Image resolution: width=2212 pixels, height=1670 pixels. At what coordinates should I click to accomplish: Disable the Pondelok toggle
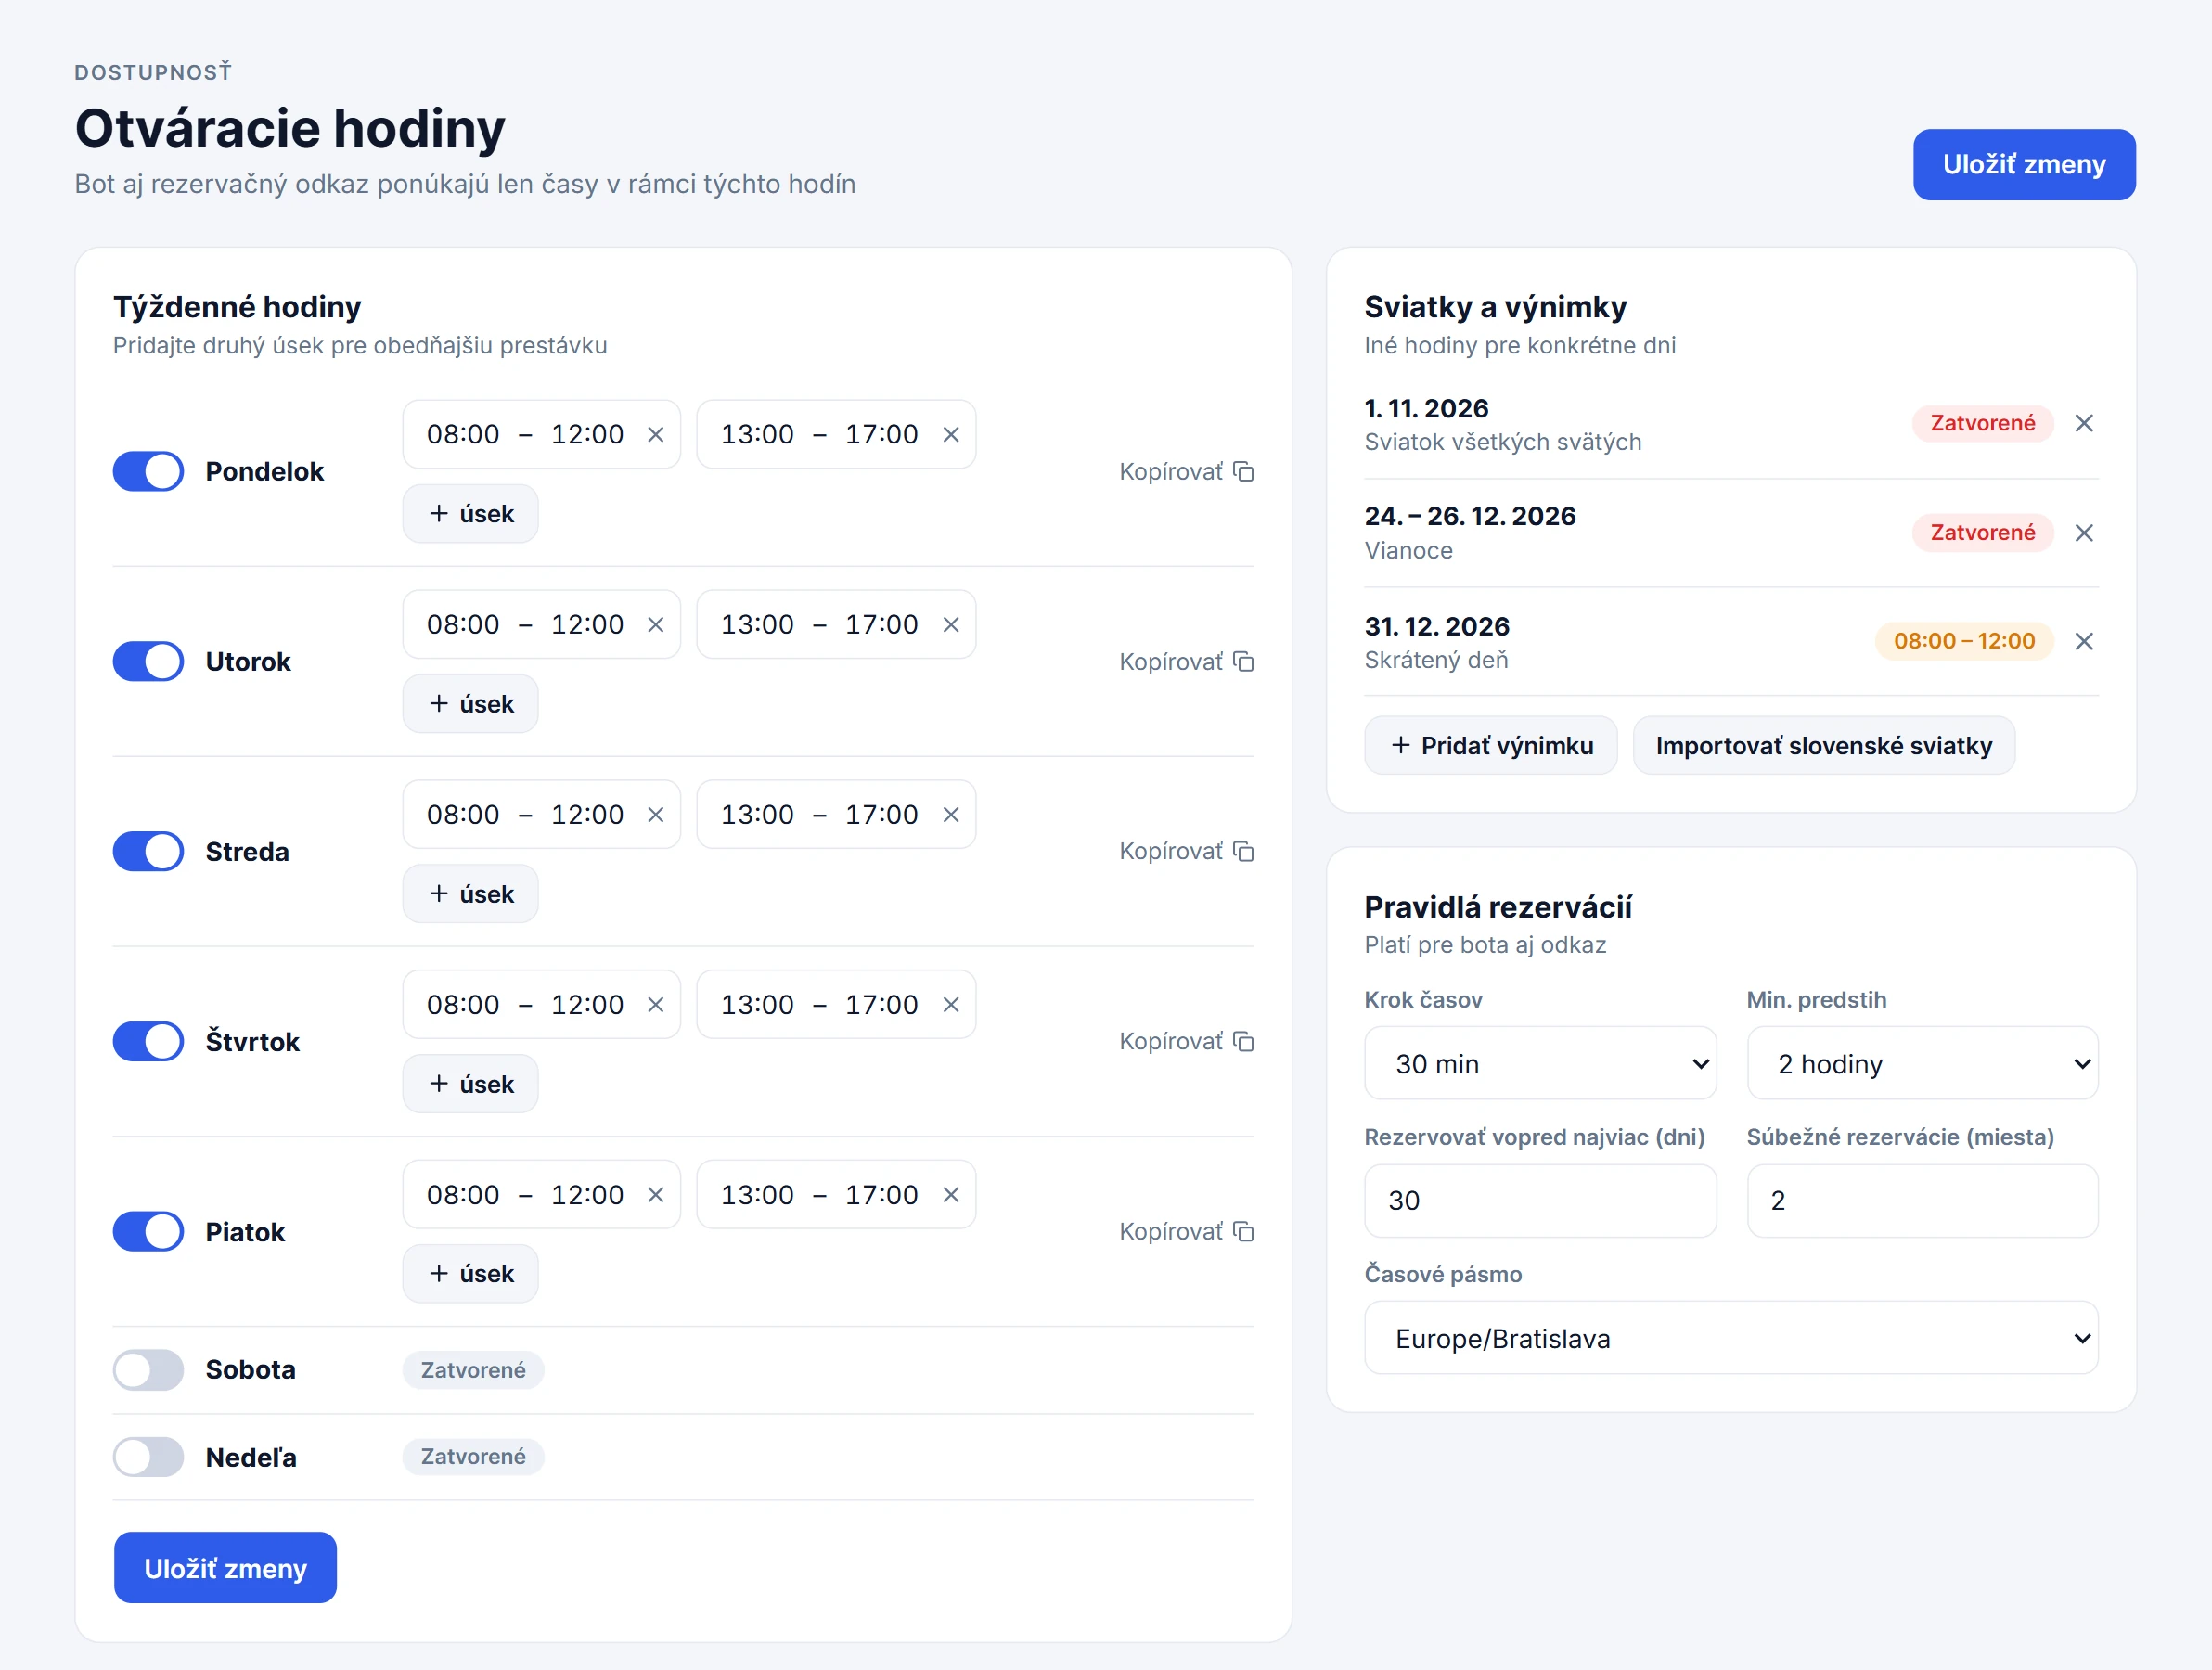148,472
